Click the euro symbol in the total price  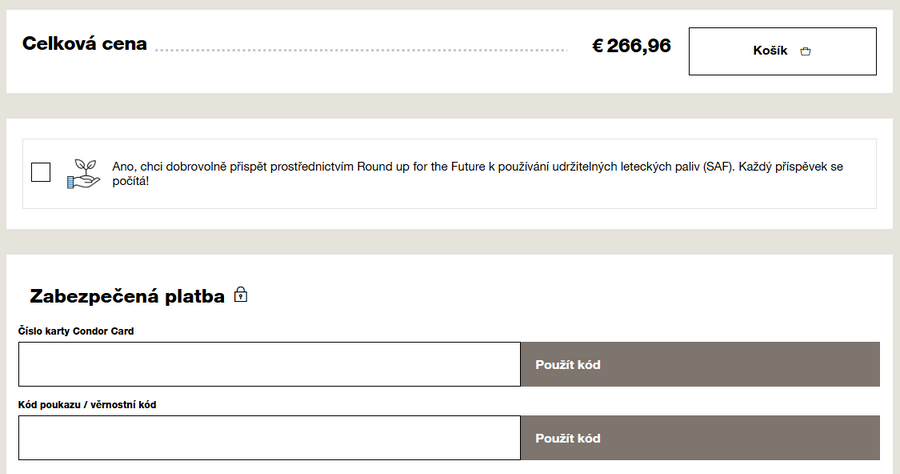[x=598, y=45]
